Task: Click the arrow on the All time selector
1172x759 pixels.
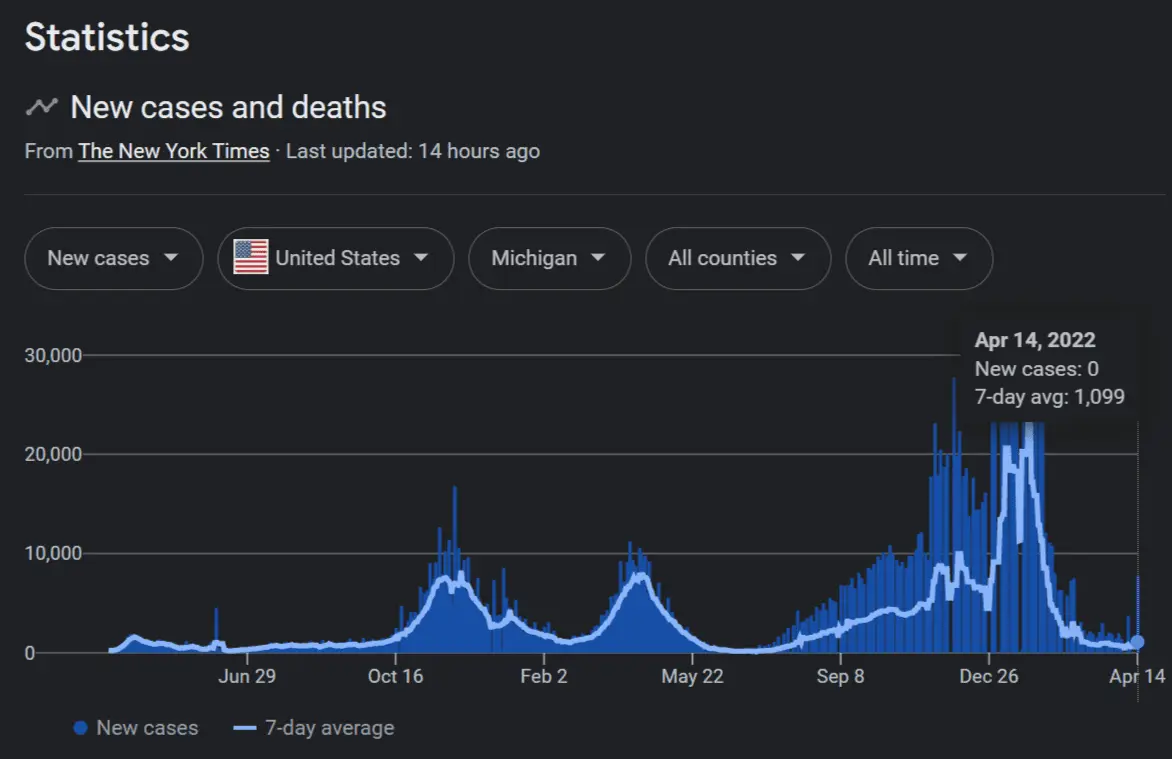Action: [x=960, y=258]
